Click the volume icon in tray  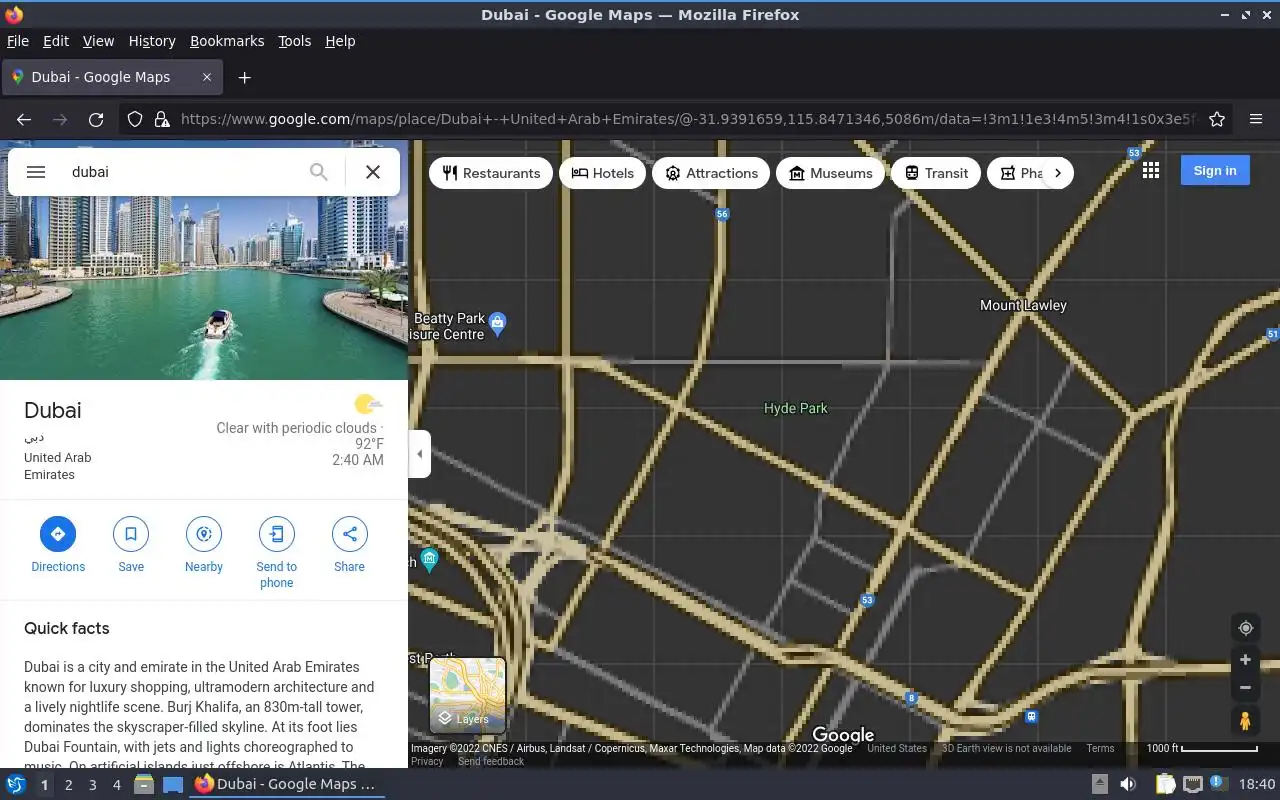point(1128,784)
